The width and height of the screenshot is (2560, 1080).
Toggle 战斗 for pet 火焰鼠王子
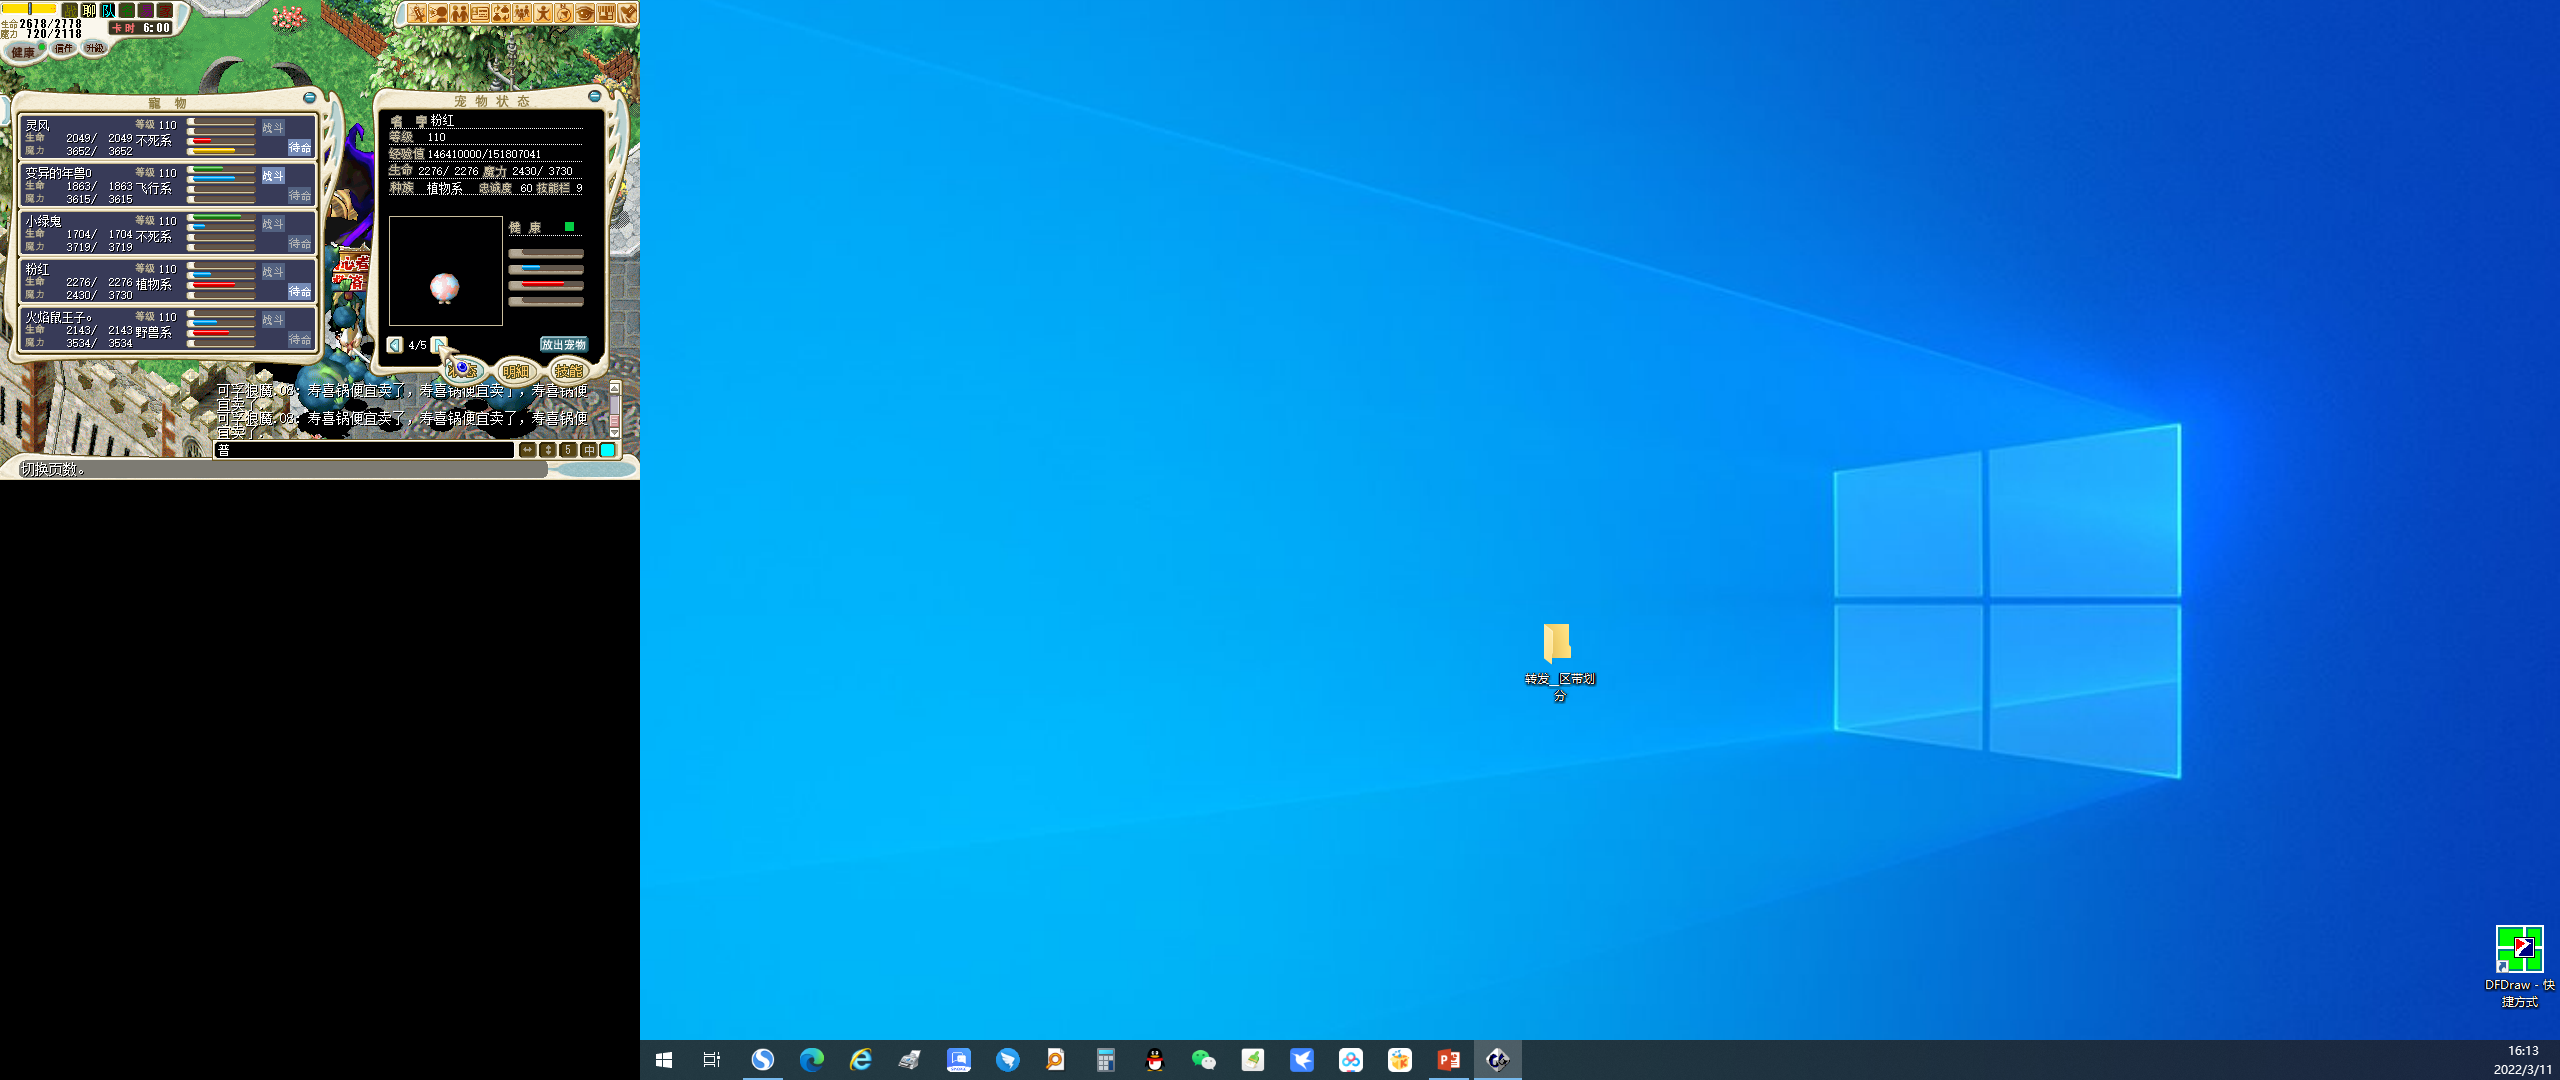point(273,320)
